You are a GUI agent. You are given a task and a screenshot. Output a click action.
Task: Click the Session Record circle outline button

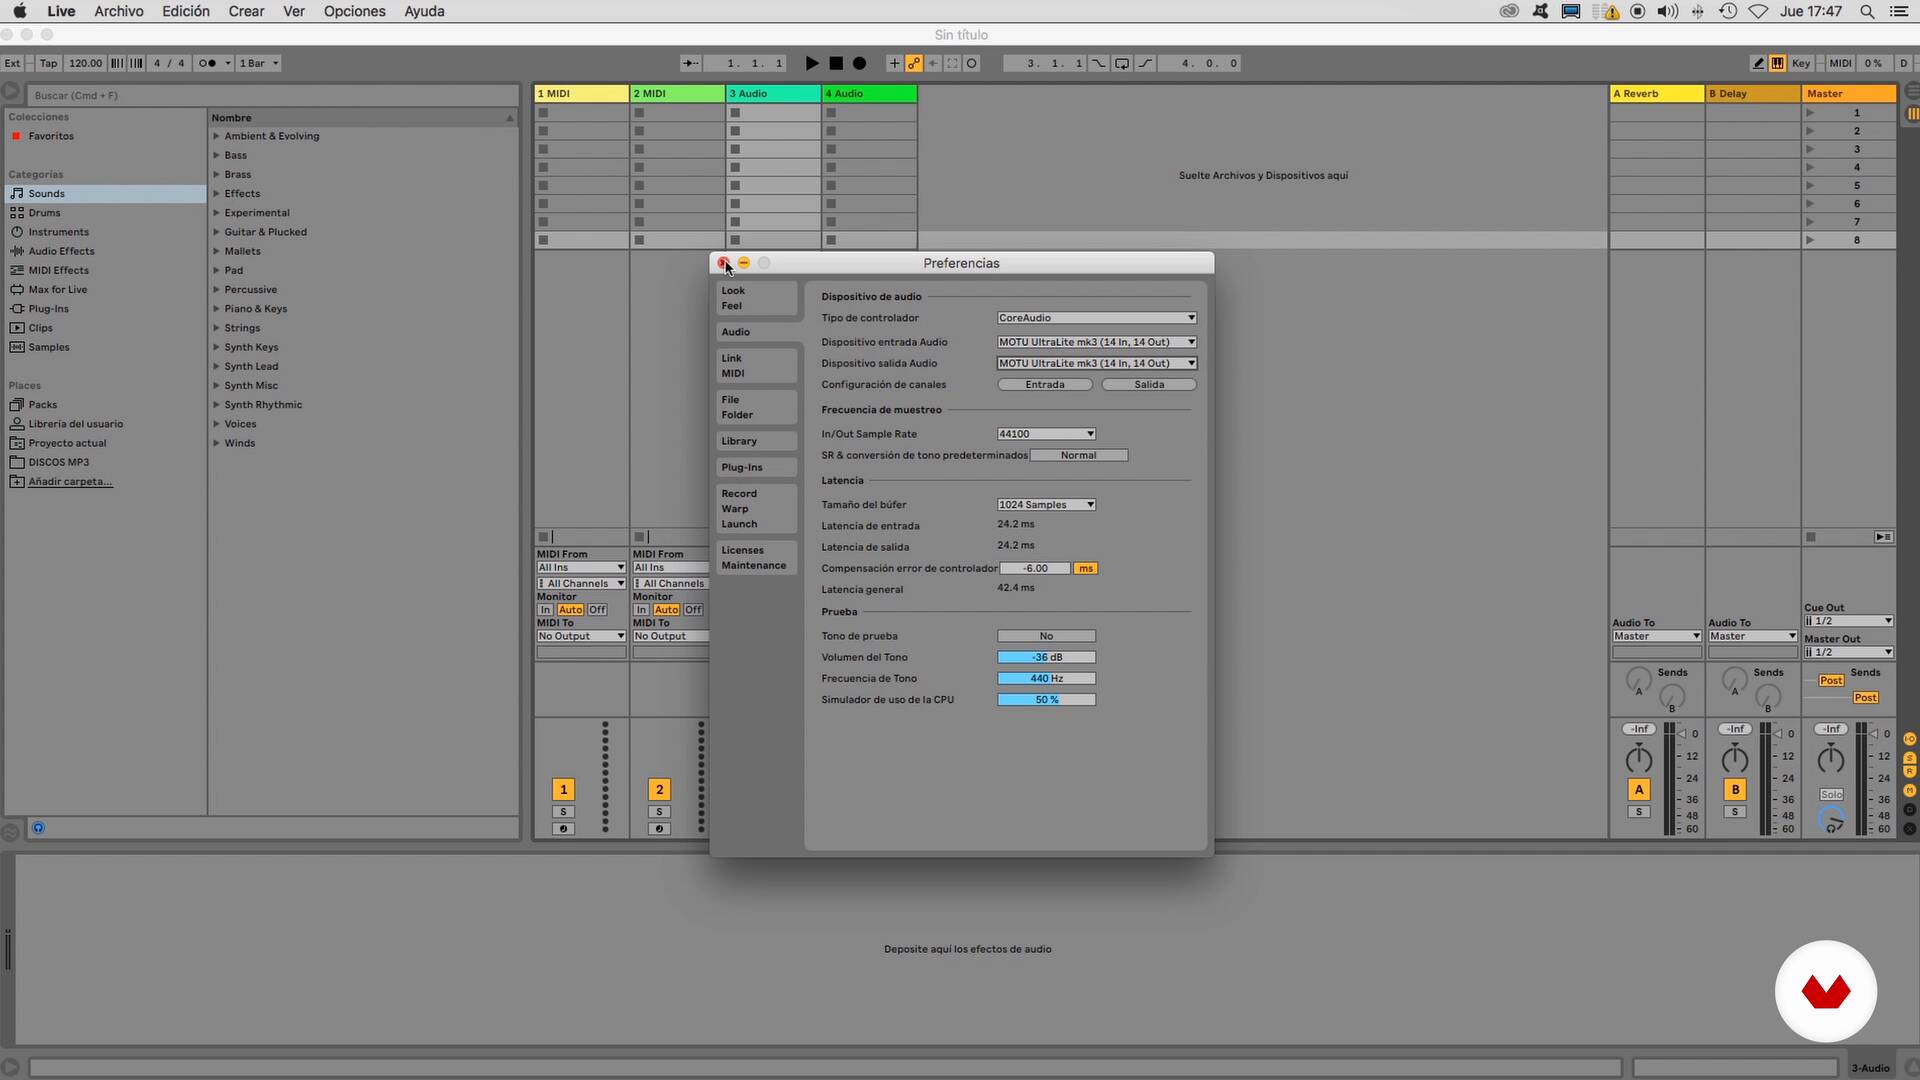click(x=971, y=63)
